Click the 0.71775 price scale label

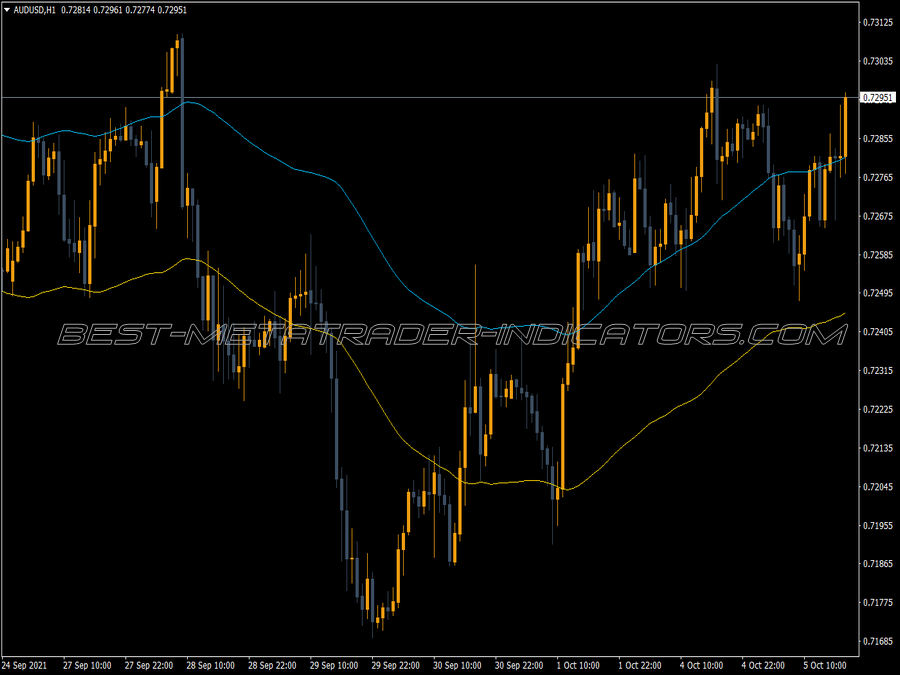point(878,603)
